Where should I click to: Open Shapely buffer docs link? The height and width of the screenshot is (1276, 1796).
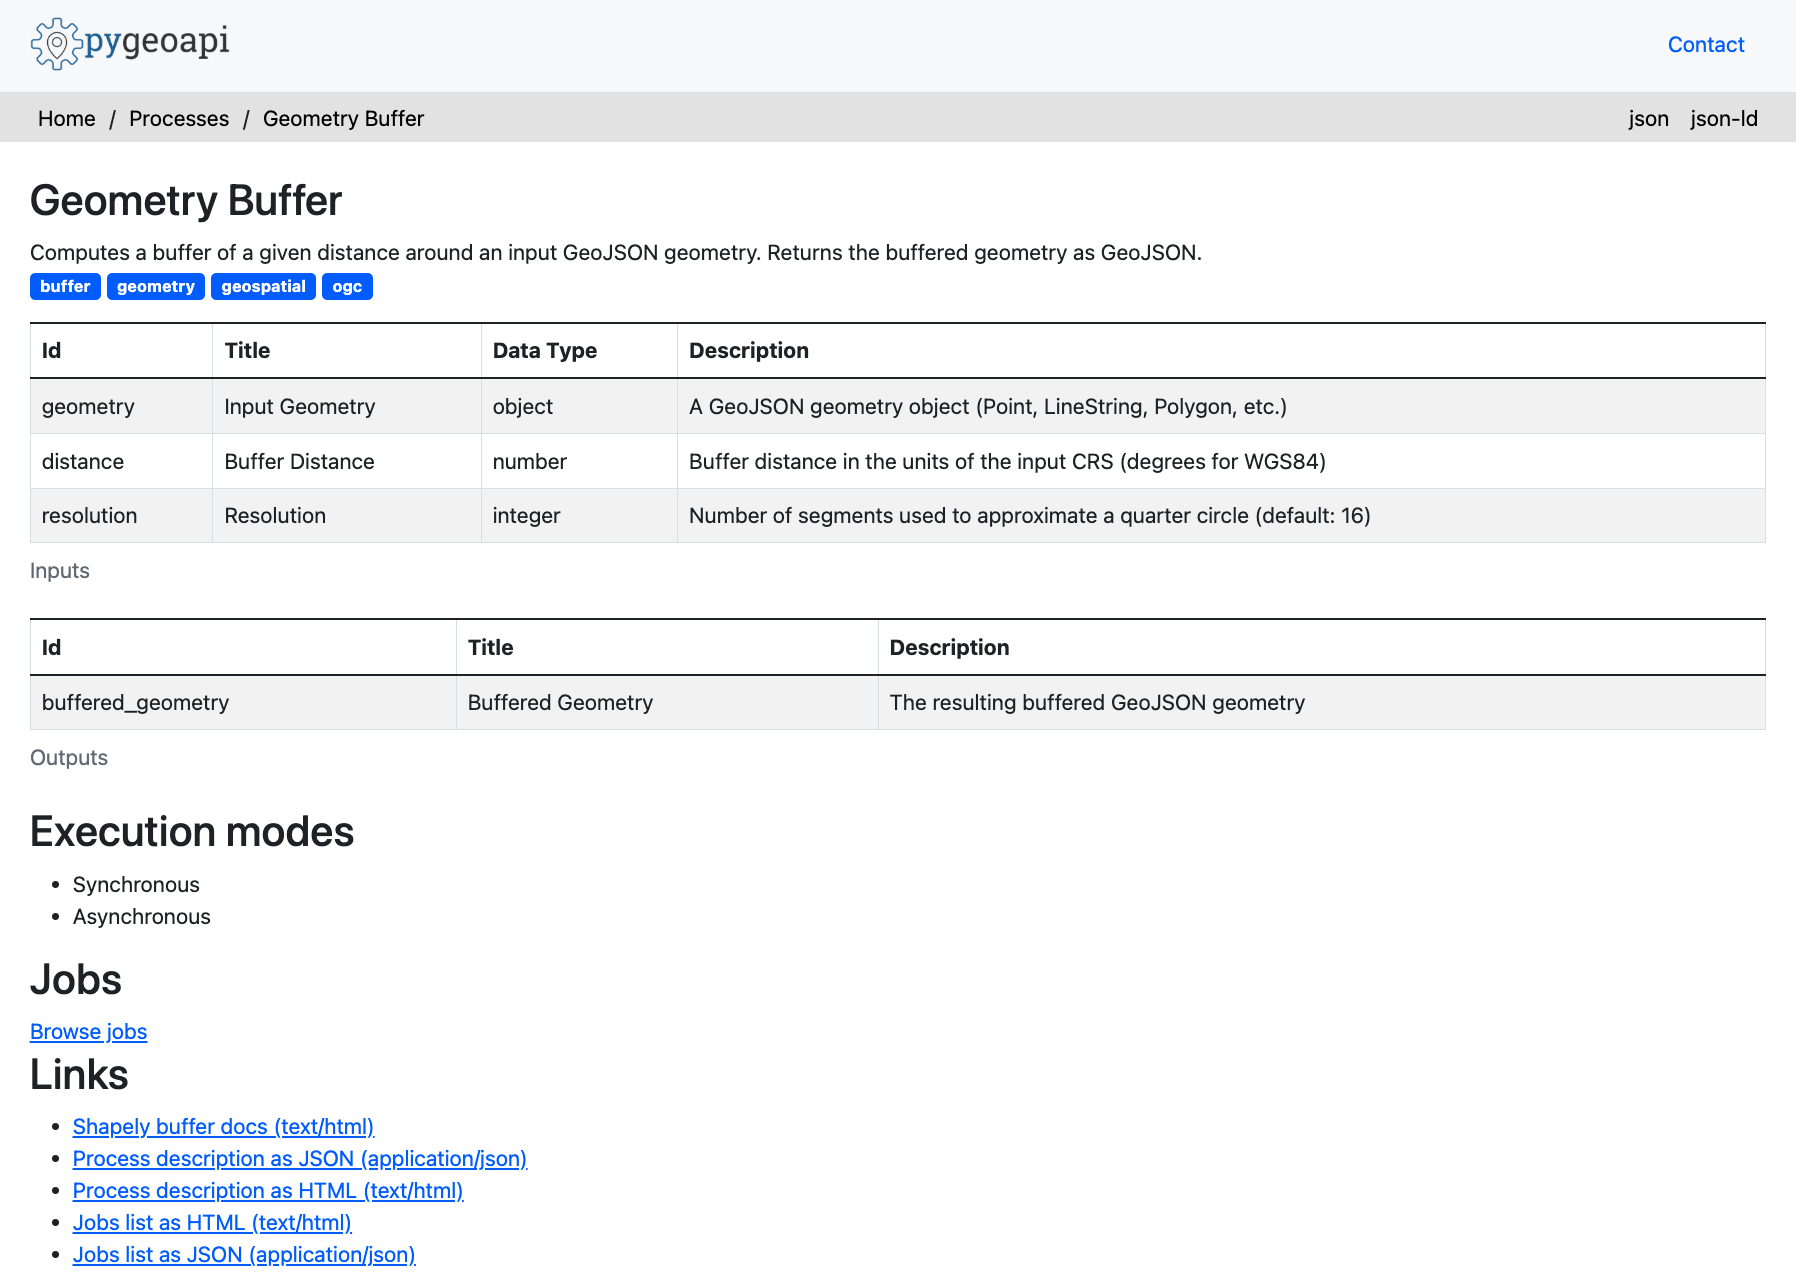click(223, 1127)
